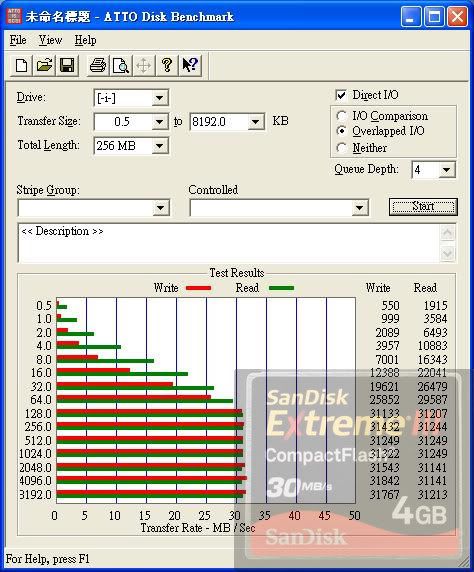Screen dimensions: 474x572
Task: Maximize the ATTO Disk Benchmark window
Action: 434,17
